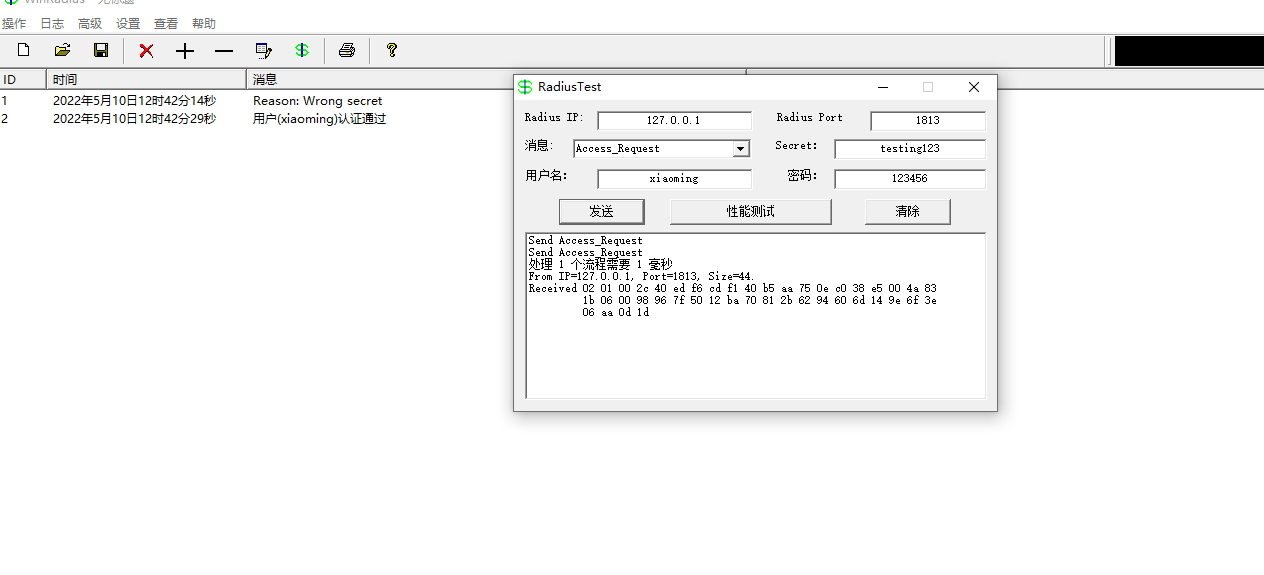The width and height of the screenshot is (1264, 575).
Task: Click the New document toolbar icon
Action: [x=24, y=50]
